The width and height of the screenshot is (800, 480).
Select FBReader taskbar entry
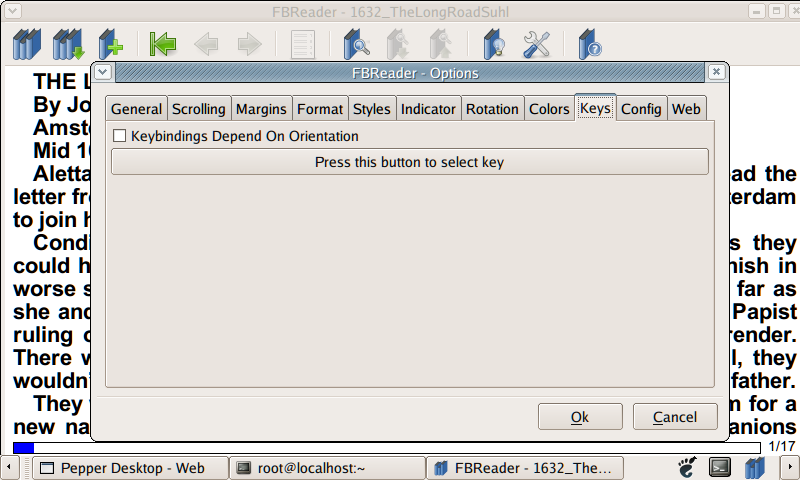click(524, 468)
